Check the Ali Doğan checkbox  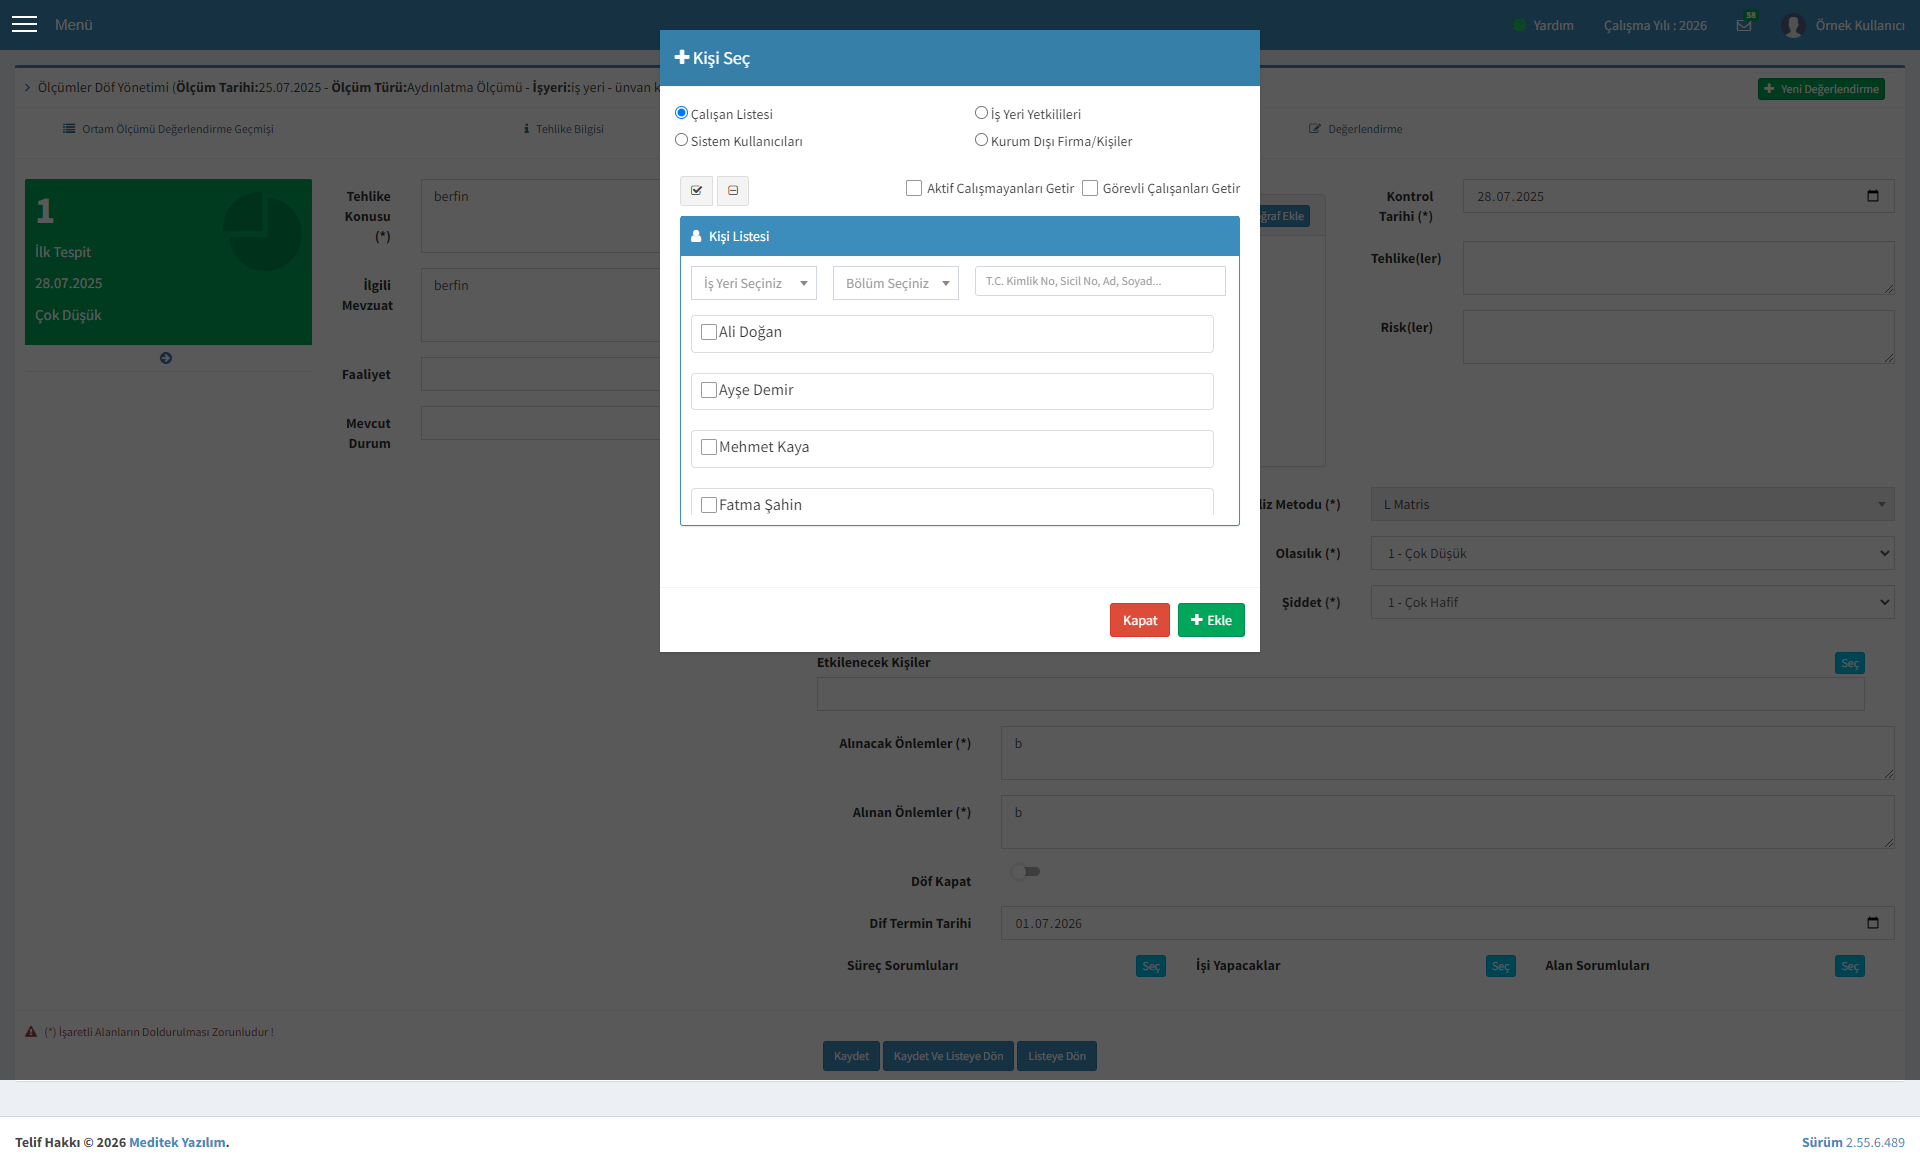pos(709,332)
